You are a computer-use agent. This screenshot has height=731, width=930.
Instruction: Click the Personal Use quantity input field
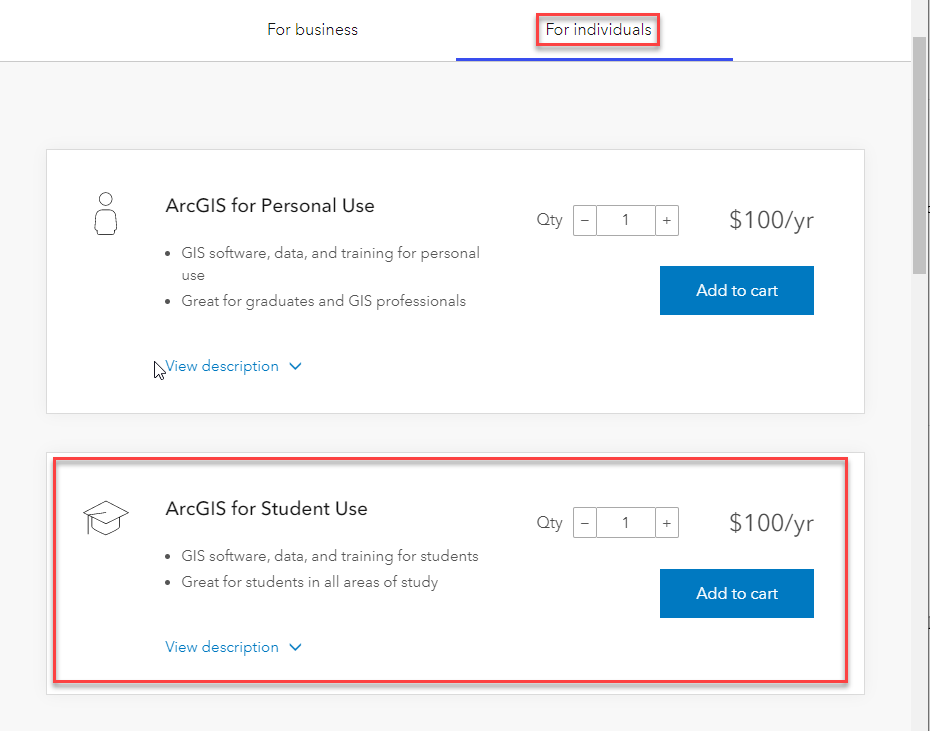click(x=626, y=220)
